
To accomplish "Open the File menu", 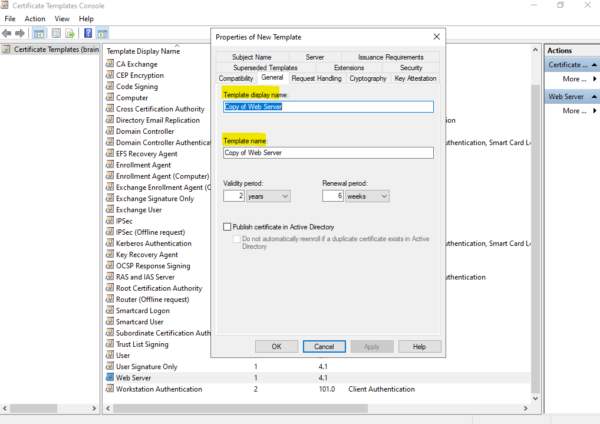I will (10, 19).
